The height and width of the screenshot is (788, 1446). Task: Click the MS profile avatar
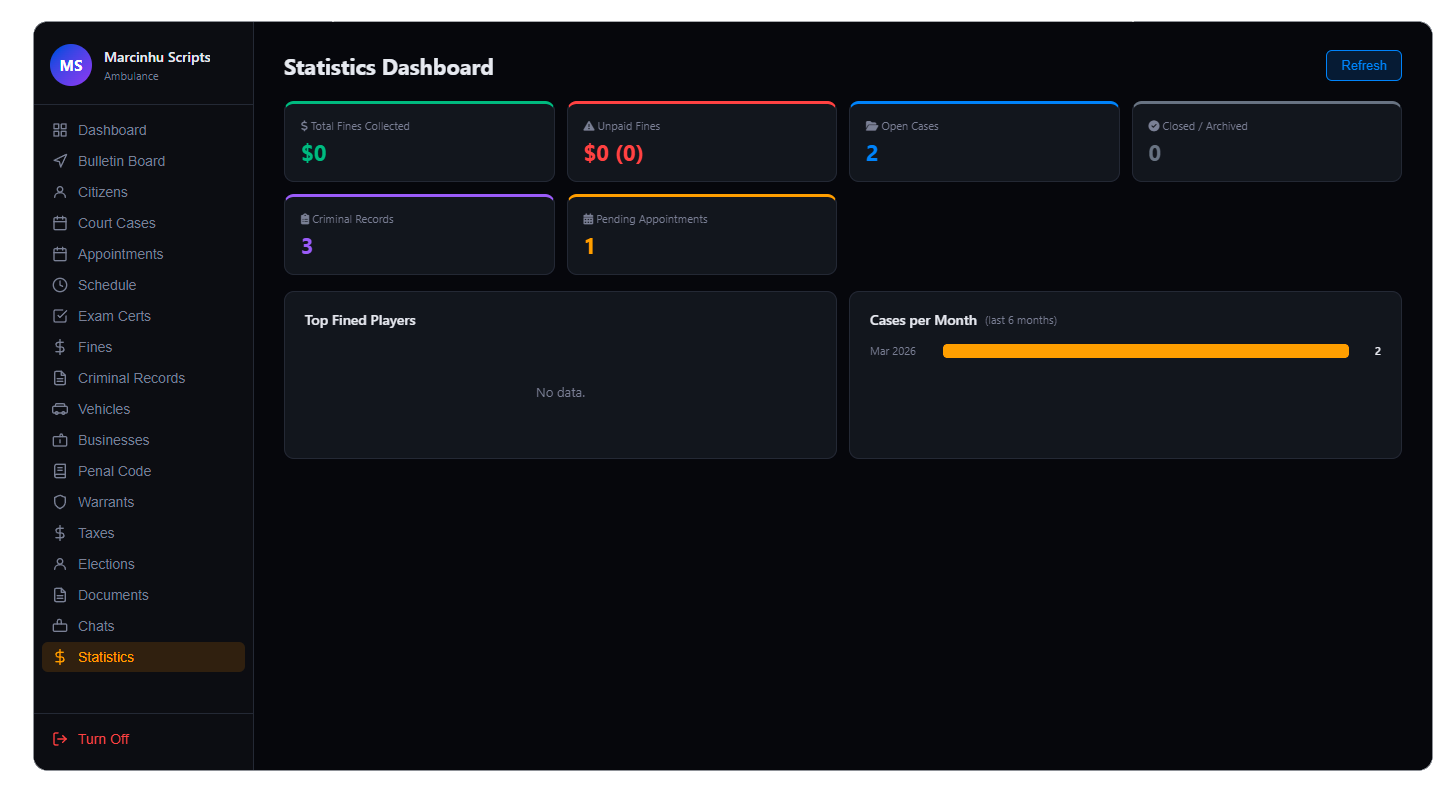[71, 66]
